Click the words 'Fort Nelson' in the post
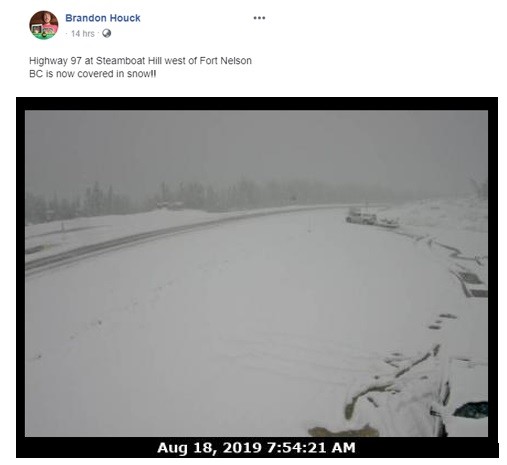This screenshot has width=507, height=465. click(225, 61)
